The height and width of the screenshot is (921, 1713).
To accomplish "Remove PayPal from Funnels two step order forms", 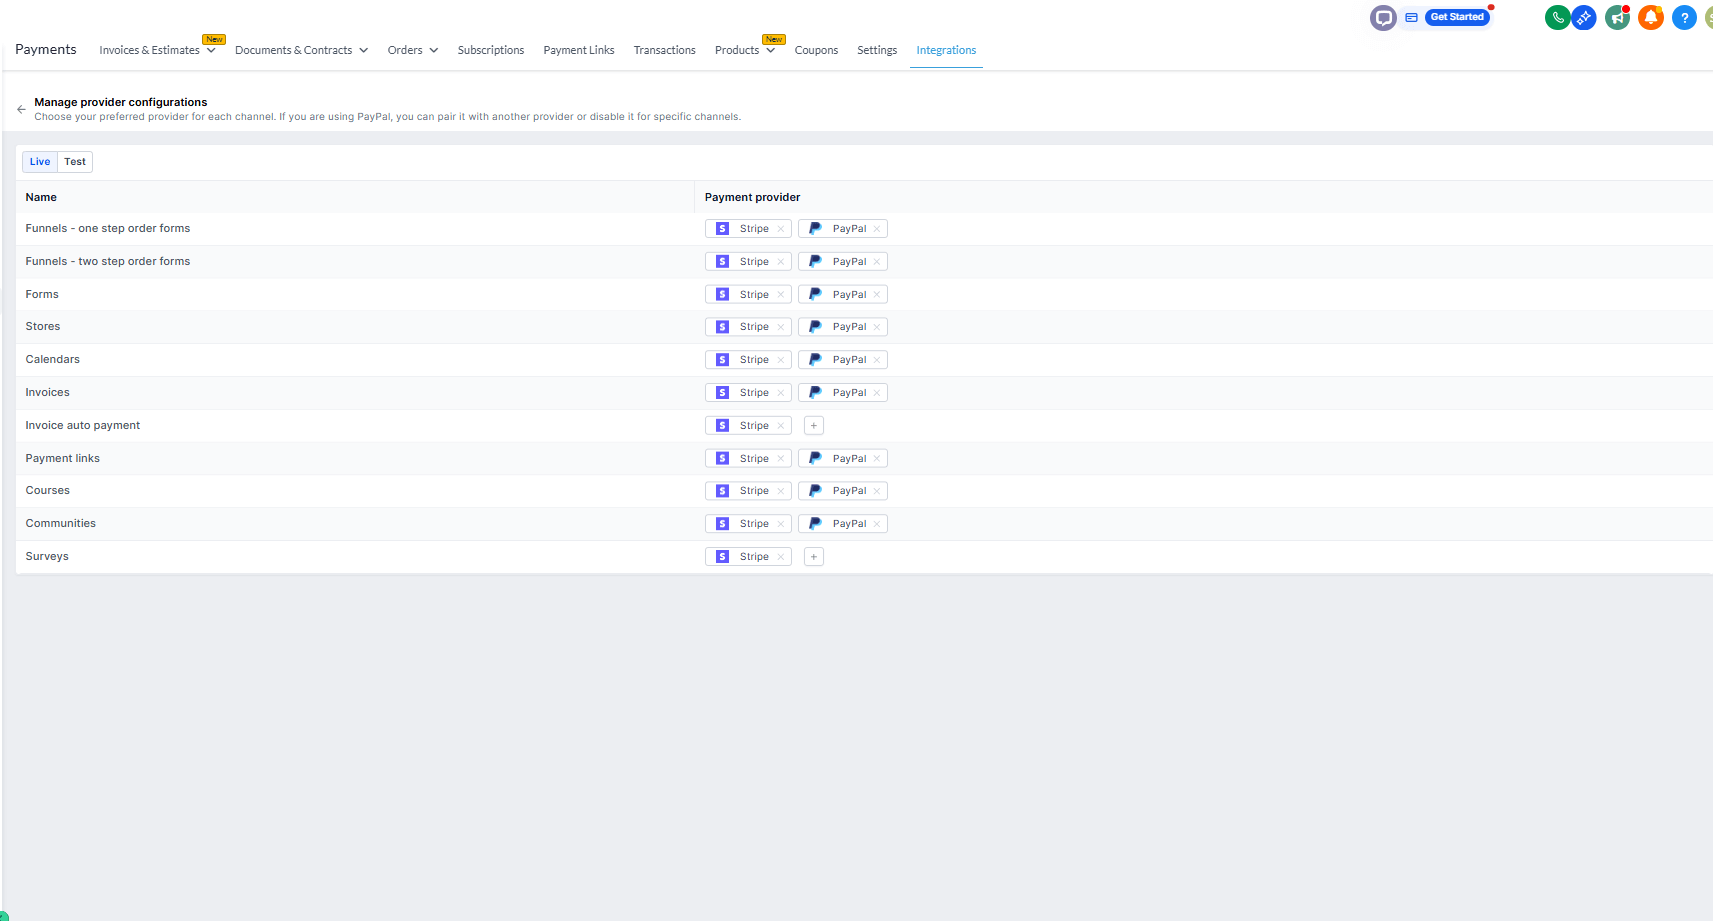I will pyautogui.click(x=877, y=262).
